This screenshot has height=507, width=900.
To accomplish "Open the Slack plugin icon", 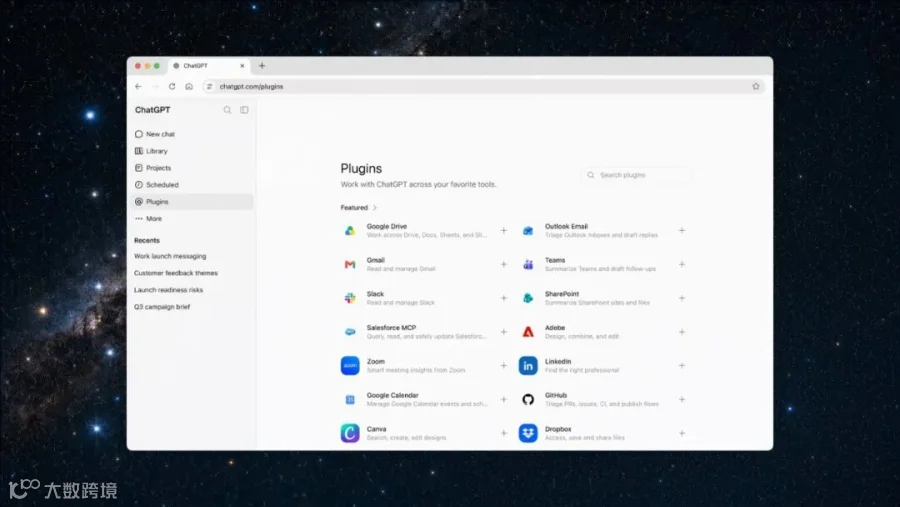I will coord(350,298).
